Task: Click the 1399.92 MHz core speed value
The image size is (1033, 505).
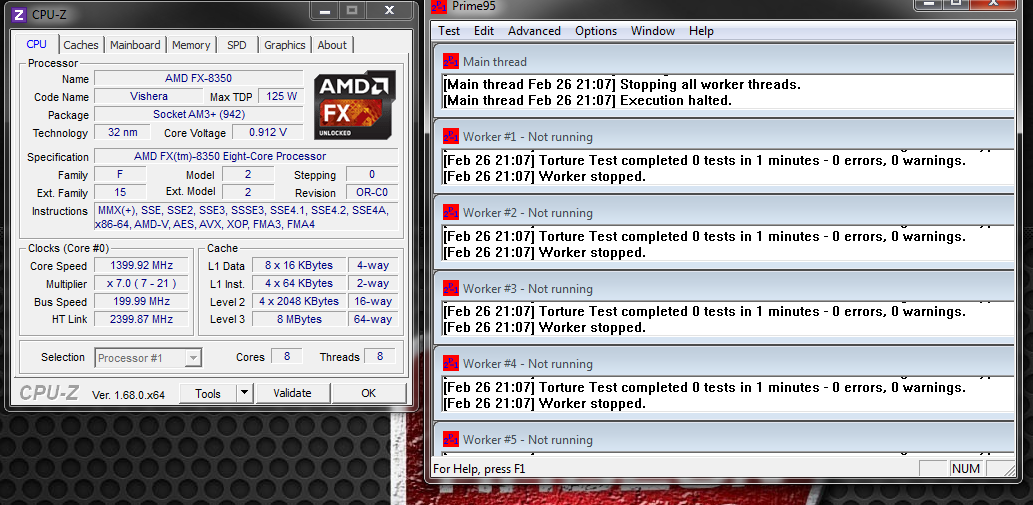Action: tap(142, 265)
